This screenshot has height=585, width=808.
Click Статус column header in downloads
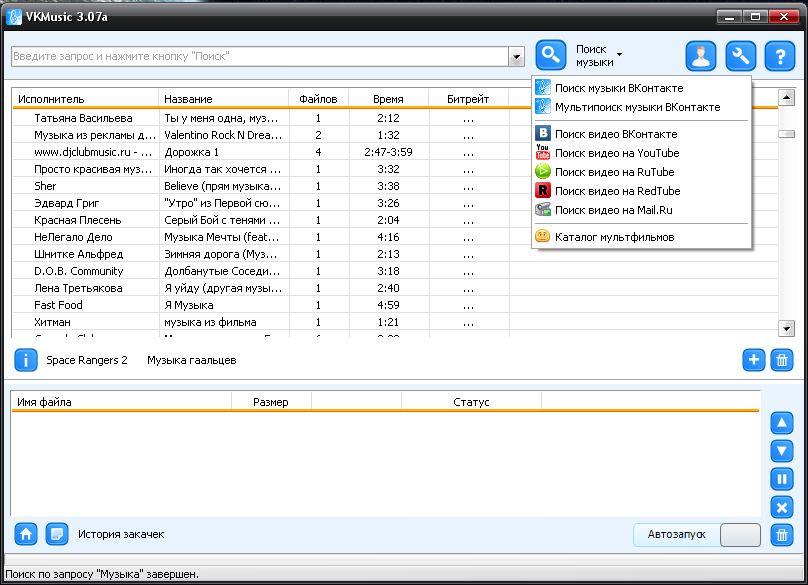471,402
